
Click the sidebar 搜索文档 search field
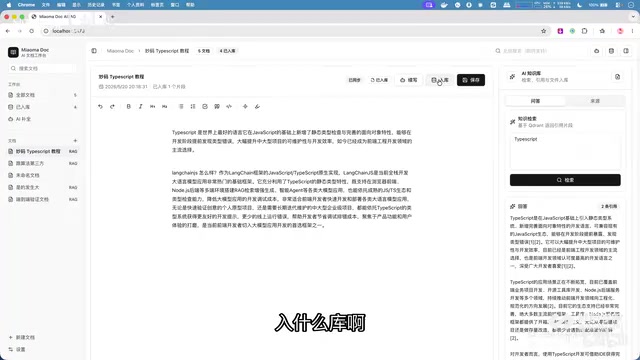coord(42,69)
